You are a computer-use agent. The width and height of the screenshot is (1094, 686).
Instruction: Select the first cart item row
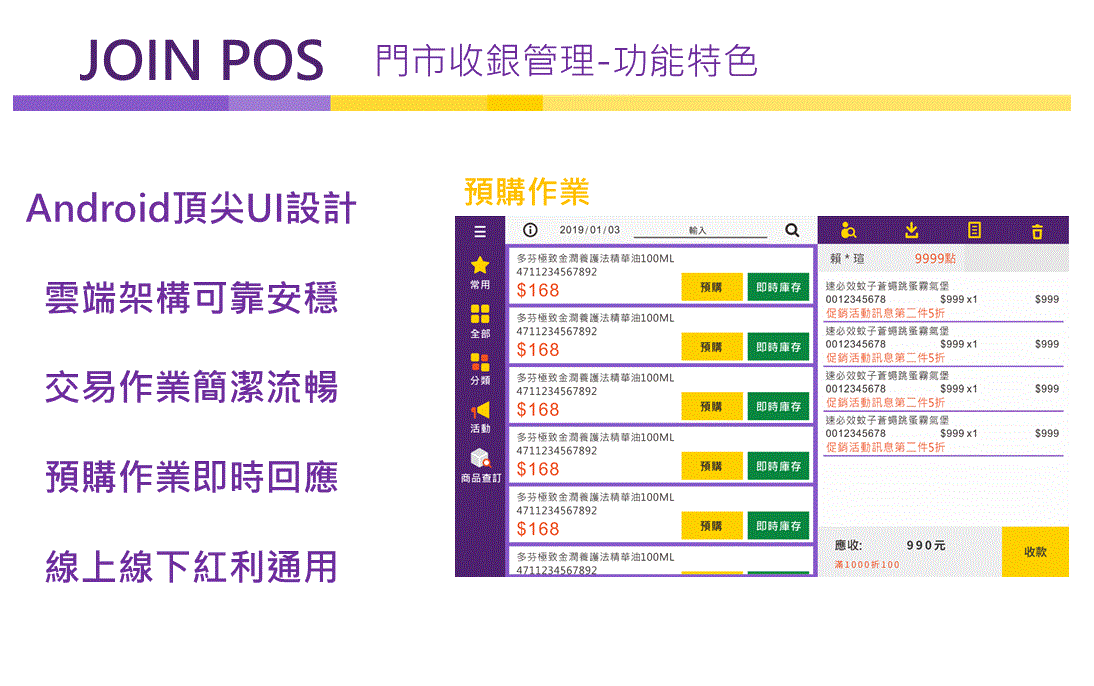(x=942, y=299)
